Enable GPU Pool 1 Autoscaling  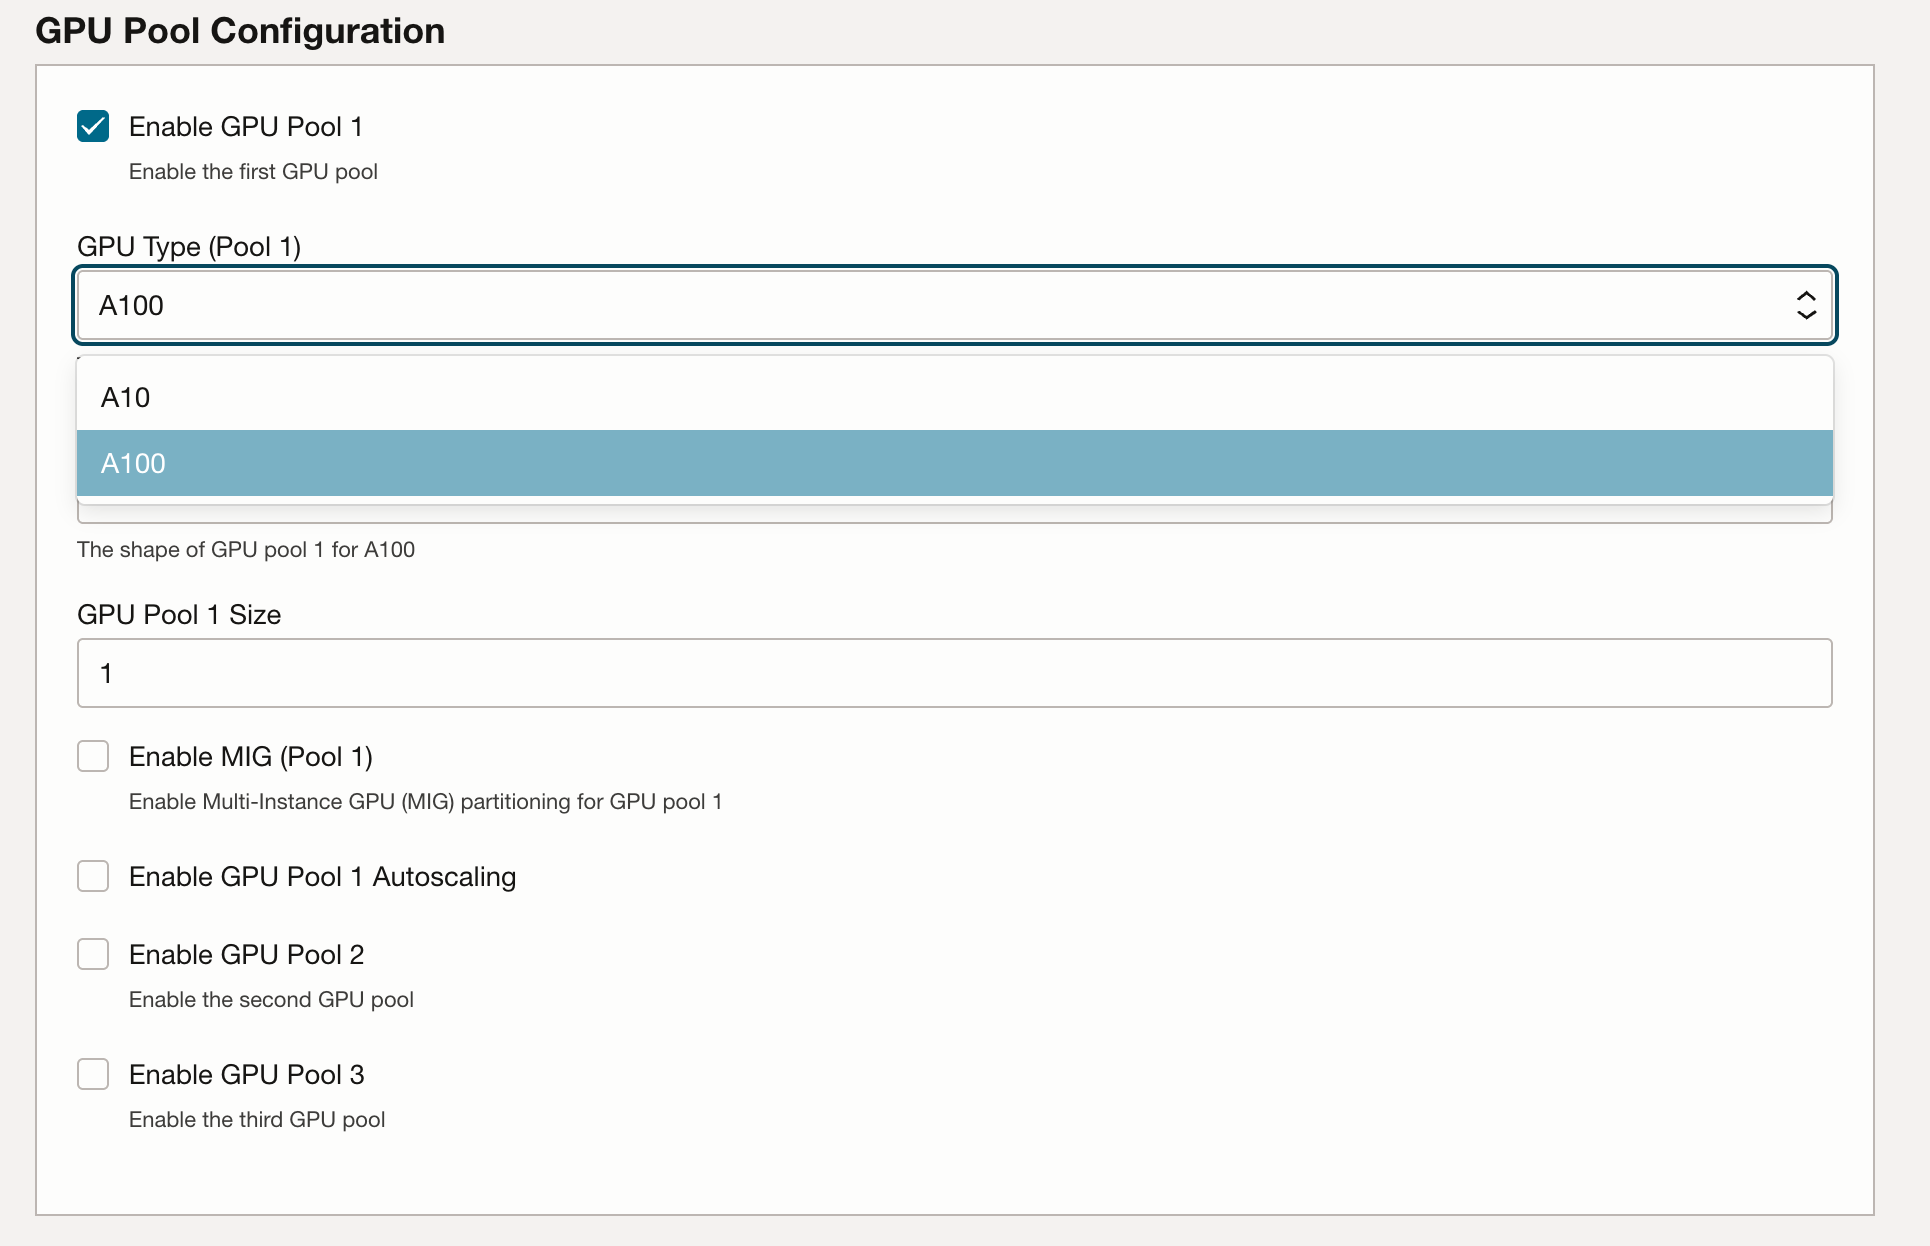coord(92,876)
